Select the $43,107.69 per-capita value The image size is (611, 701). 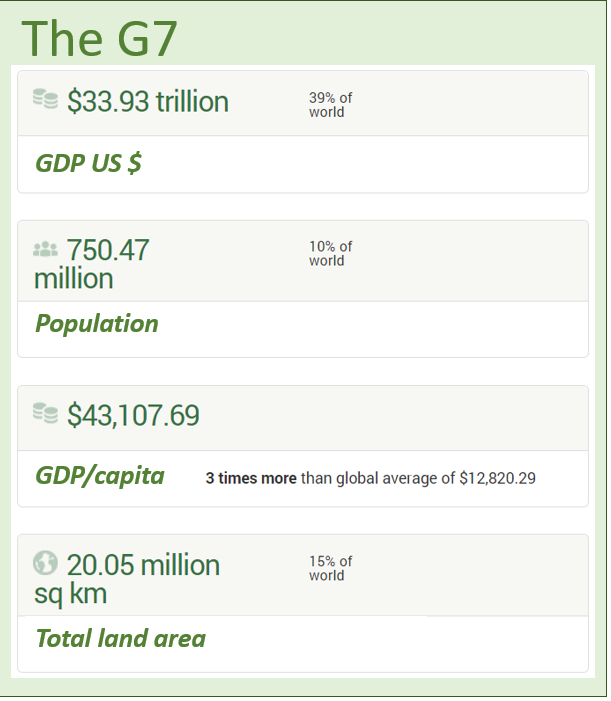click(x=133, y=415)
